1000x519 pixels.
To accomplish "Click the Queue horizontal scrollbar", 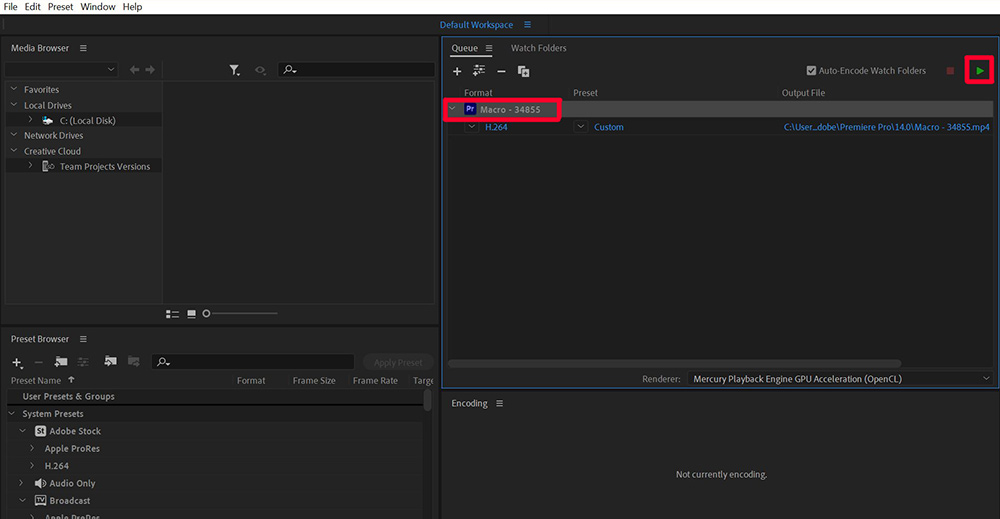I will tap(675, 363).
